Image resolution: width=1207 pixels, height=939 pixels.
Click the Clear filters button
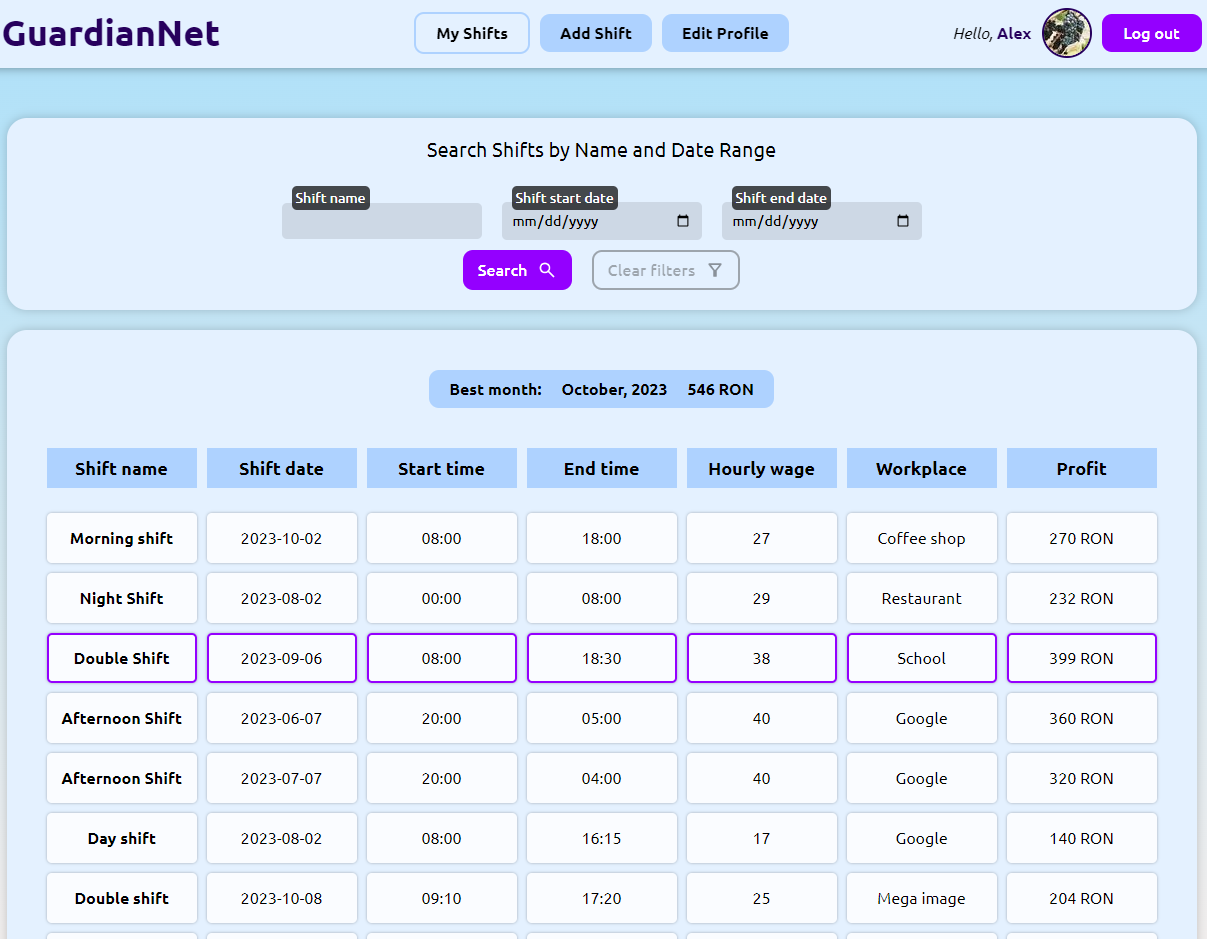(x=665, y=270)
